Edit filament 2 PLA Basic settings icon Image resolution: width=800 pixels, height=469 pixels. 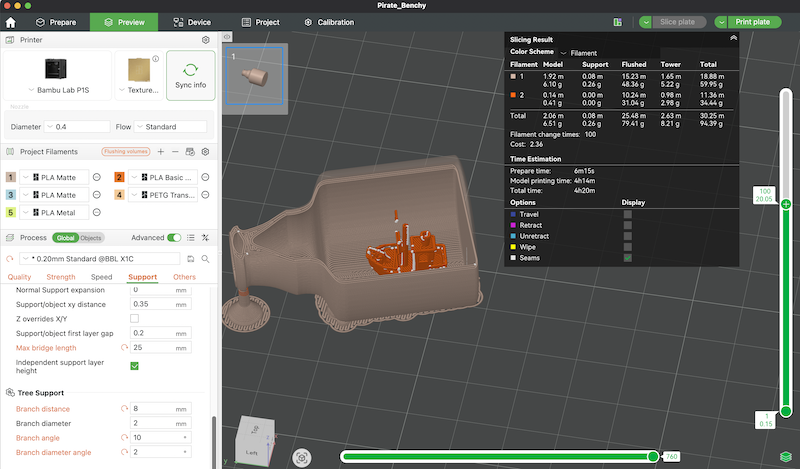click(205, 177)
